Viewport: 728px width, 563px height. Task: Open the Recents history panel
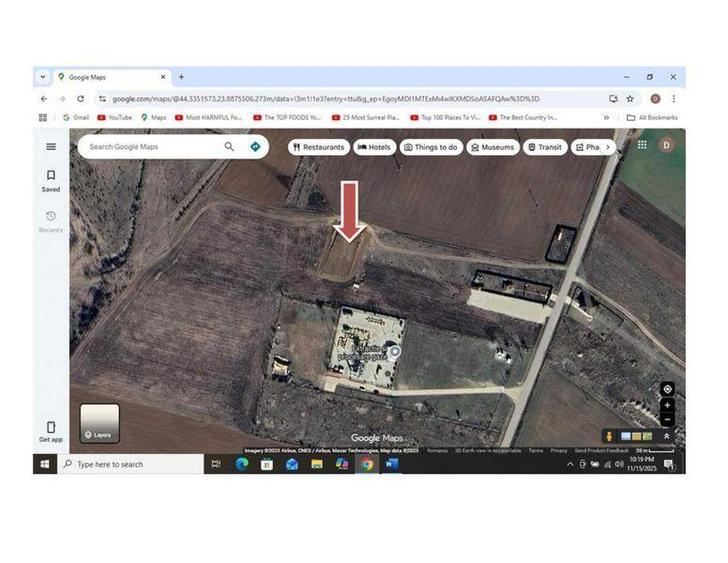click(x=51, y=221)
